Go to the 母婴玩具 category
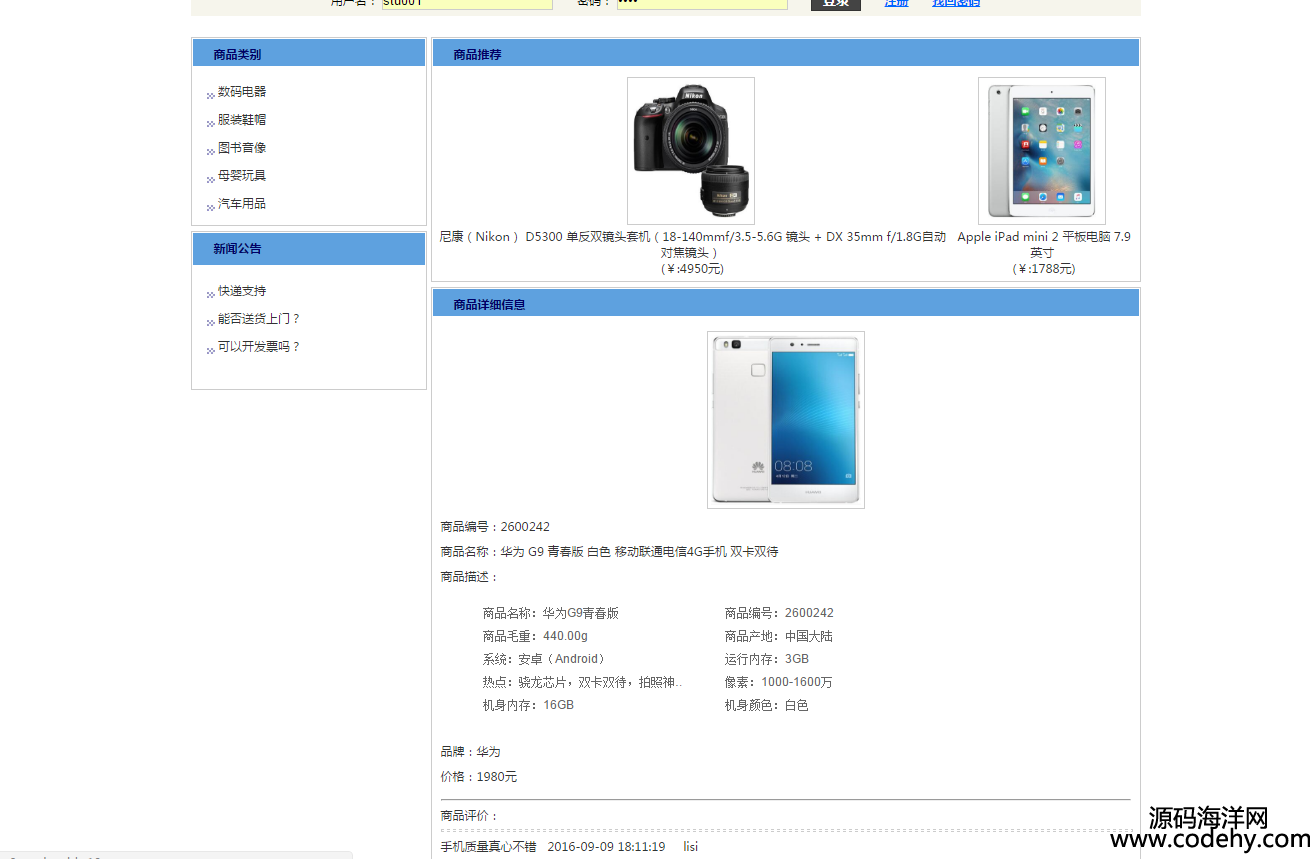Viewport: 1315px width, 859px height. coord(242,176)
